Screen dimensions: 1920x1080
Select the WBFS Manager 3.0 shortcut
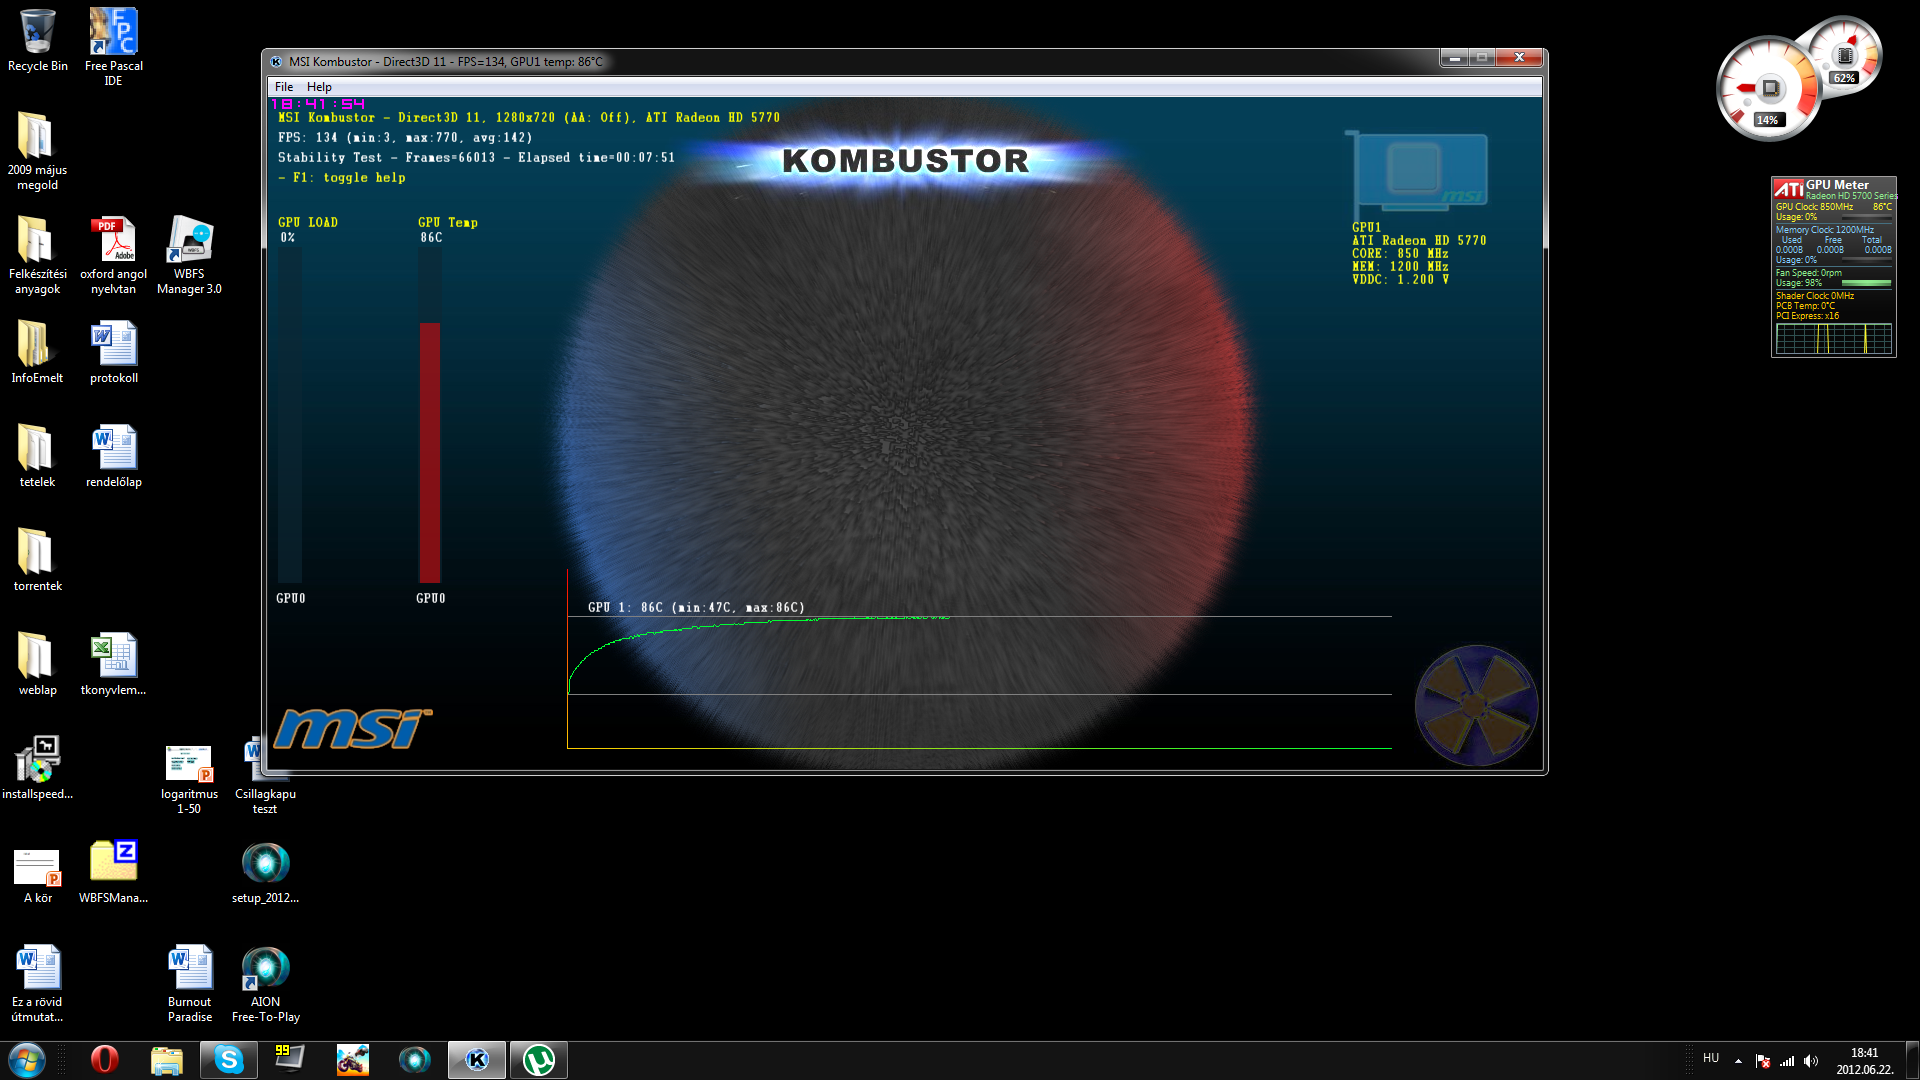pyautogui.click(x=189, y=255)
